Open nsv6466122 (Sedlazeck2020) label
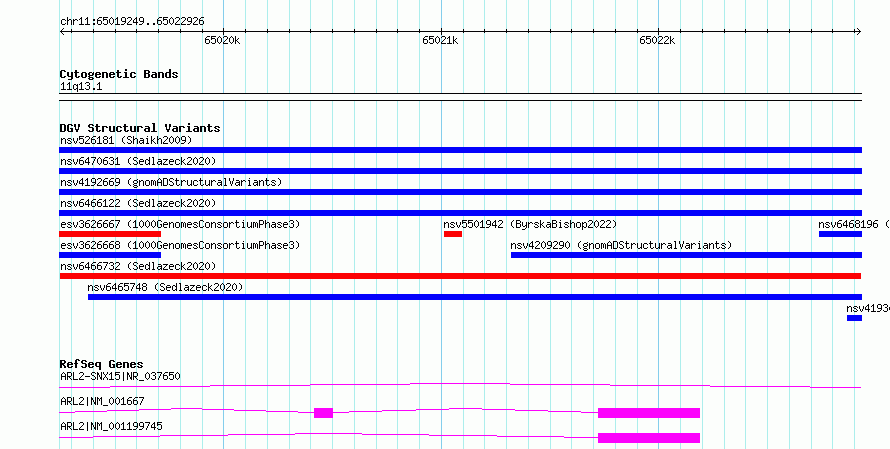This screenshot has width=890, height=449. 138,203
